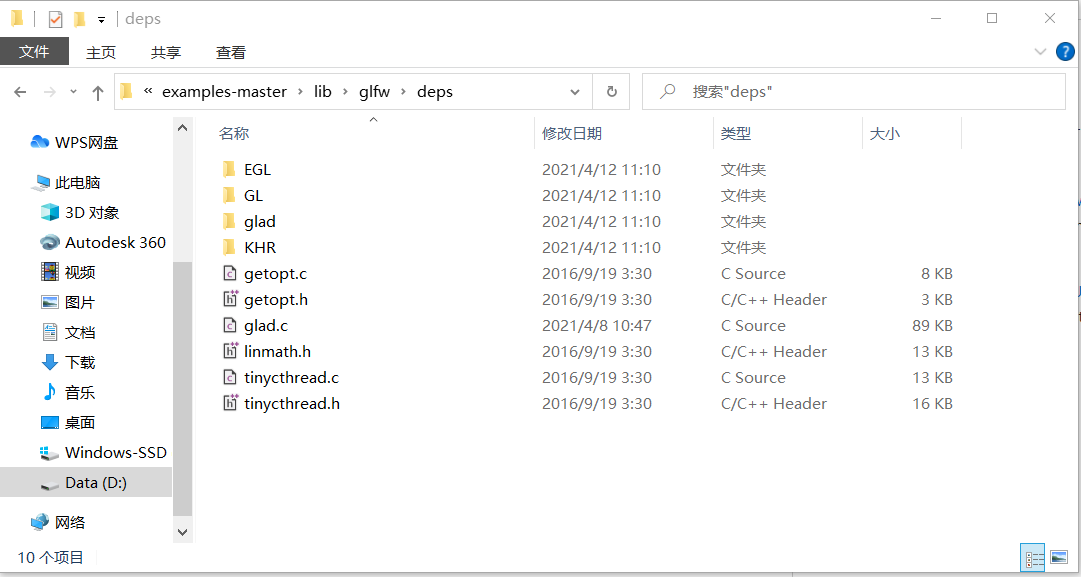Expand the ribbon with the chevron
Image resolution: width=1081 pixels, height=577 pixels.
[1040, 52]
